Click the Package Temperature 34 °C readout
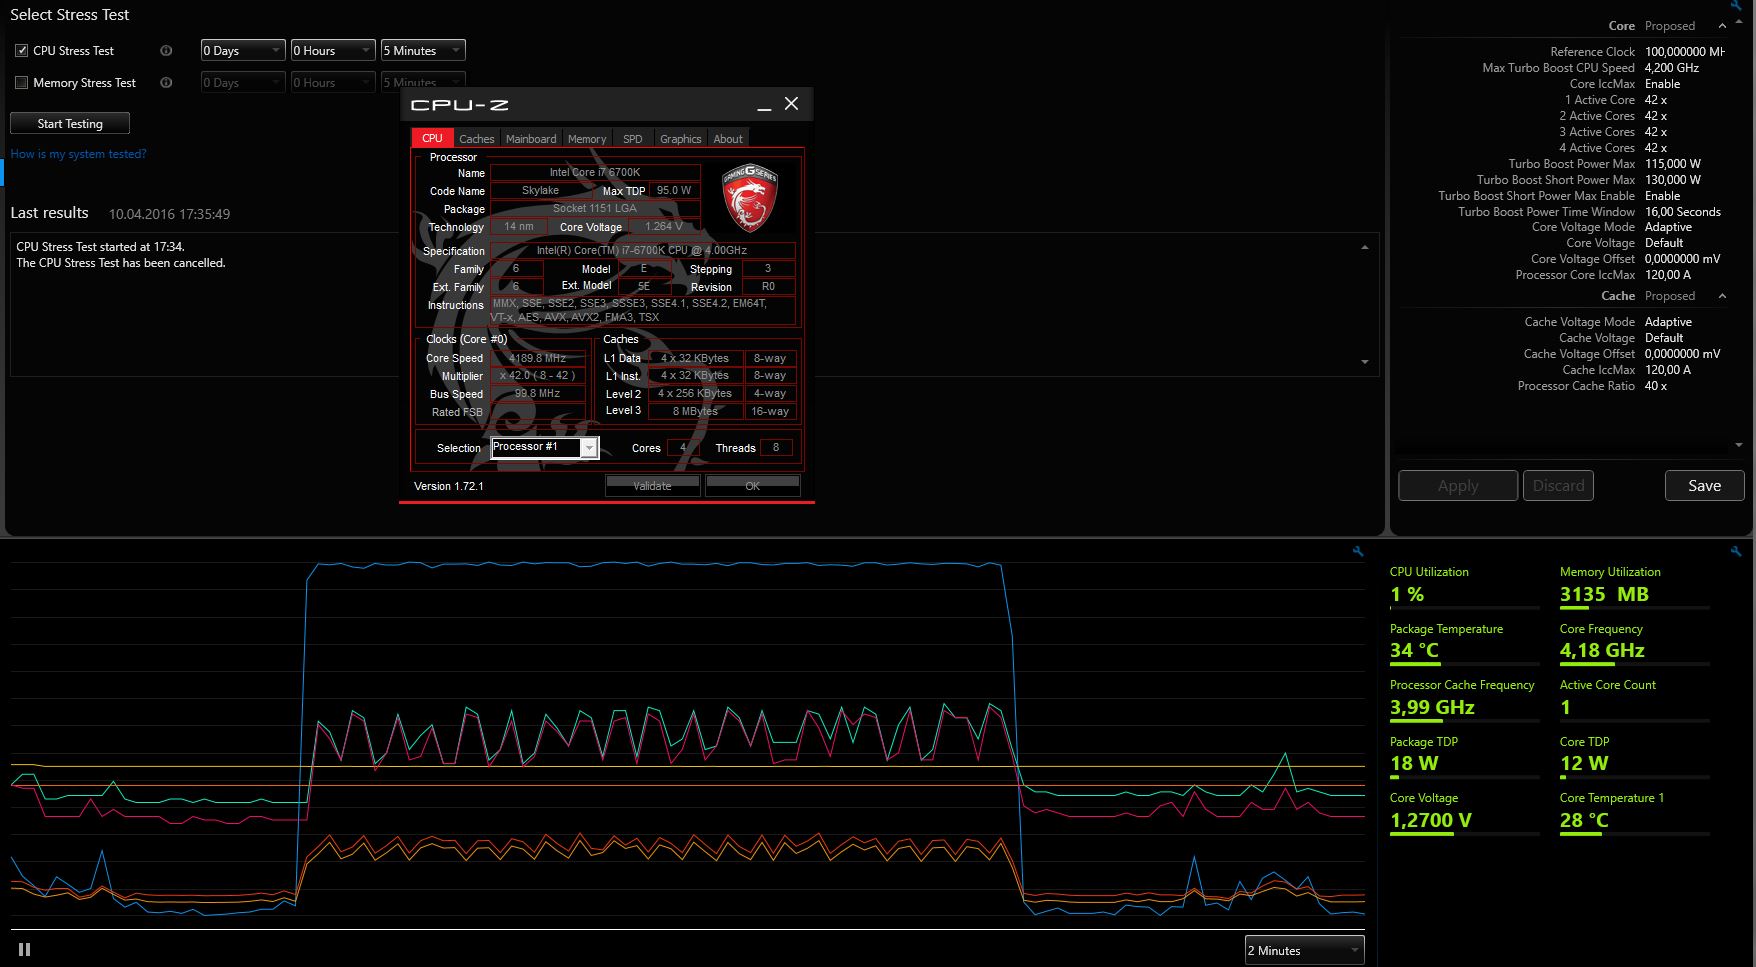1756x967 pixels. [1464, 642]
